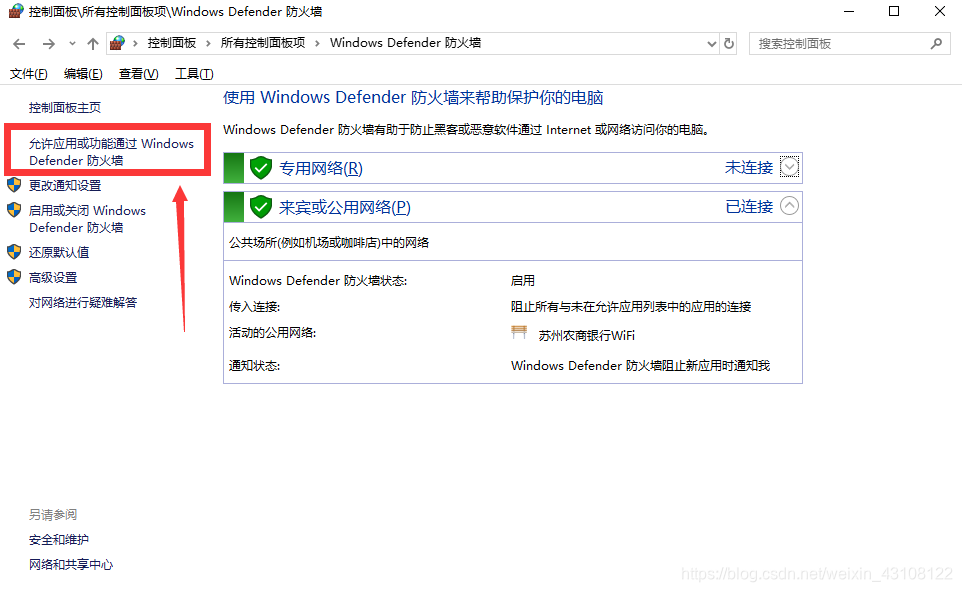Go to 控制面板主页
This screenshot has height=592, width=962.
click(65, 108)
